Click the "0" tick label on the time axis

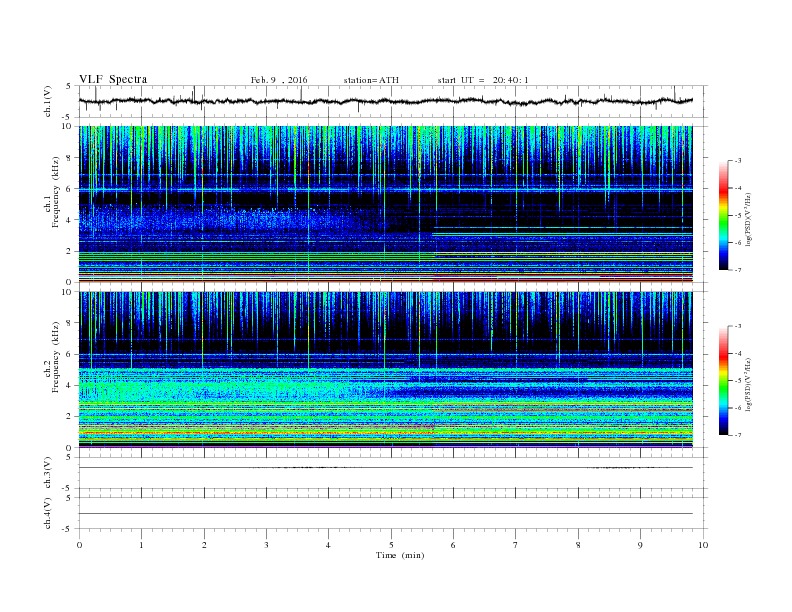click(x=79, y=545)
